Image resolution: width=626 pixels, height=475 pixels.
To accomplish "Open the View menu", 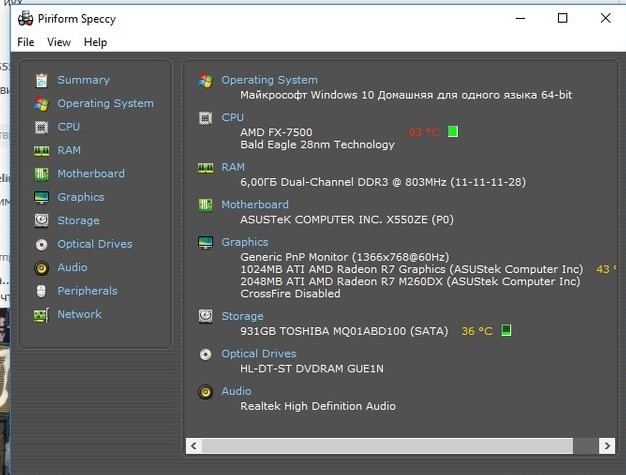I will pos(59,42).
